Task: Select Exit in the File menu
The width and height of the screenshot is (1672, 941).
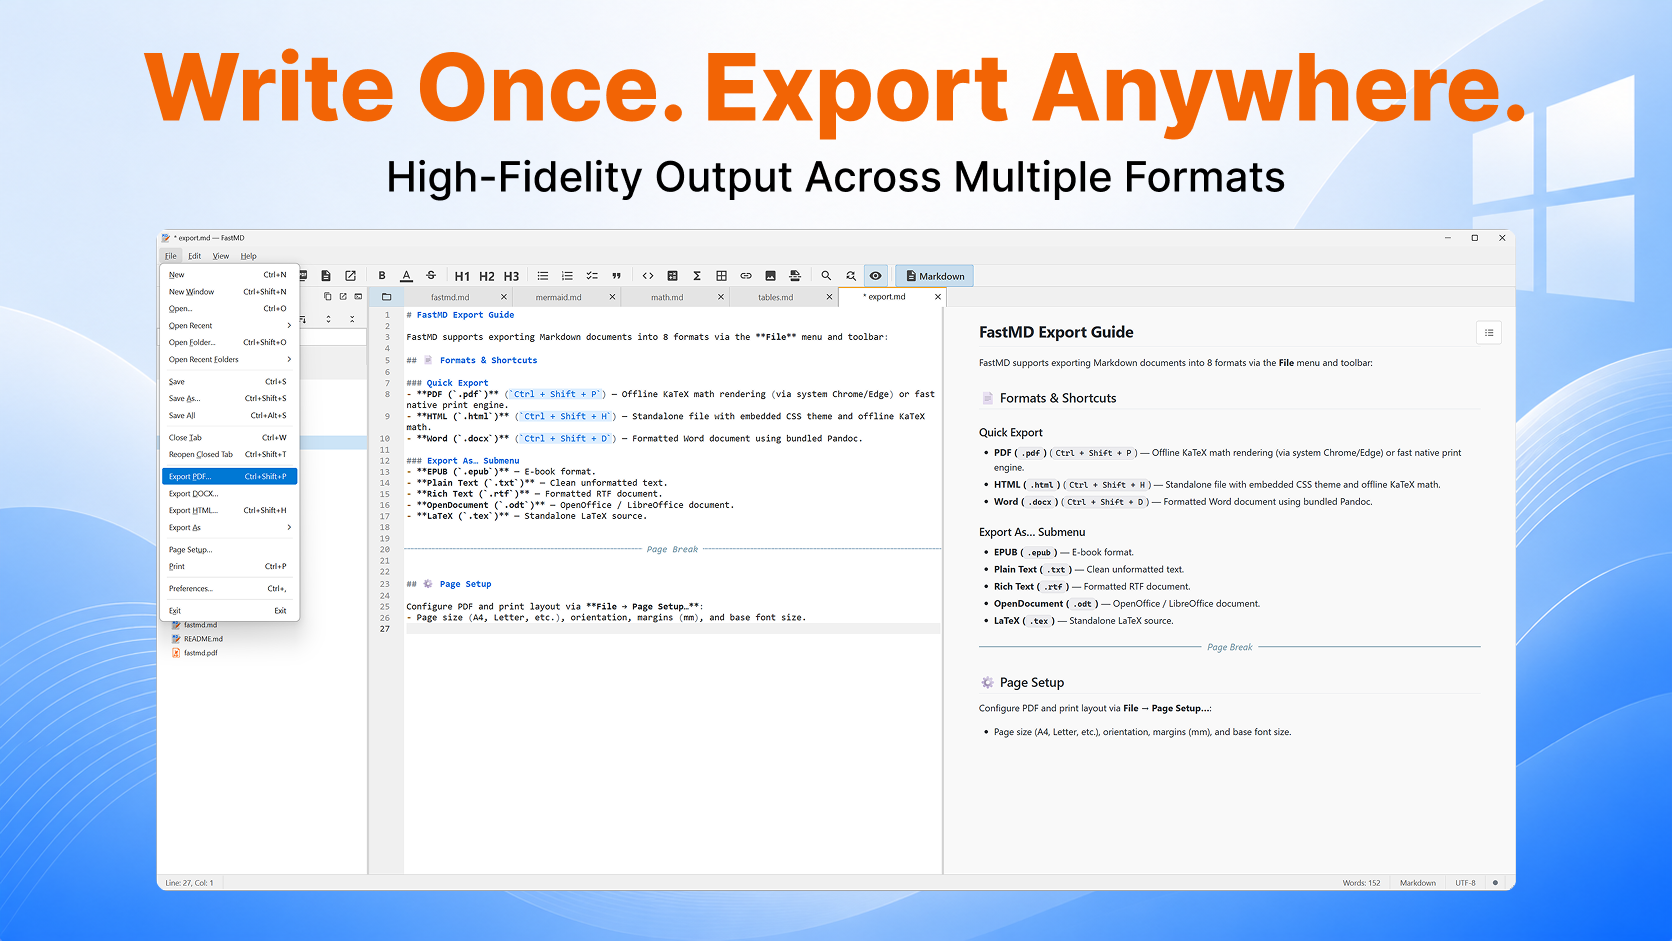Action: click(x=229, y=611)
